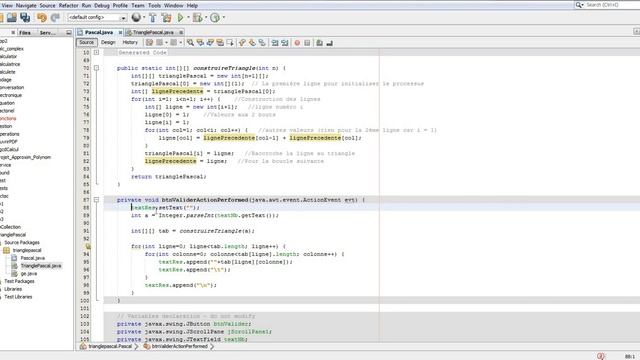Select Source Packages tree node
This screenshot has width=640, height=360.
pos(22,242)
